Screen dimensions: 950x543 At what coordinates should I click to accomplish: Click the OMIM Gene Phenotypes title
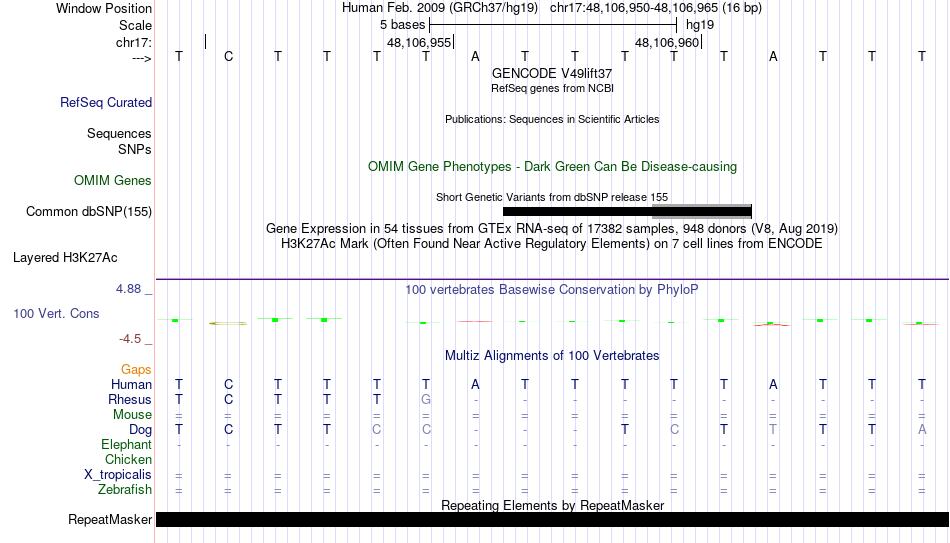coord(553,167)
